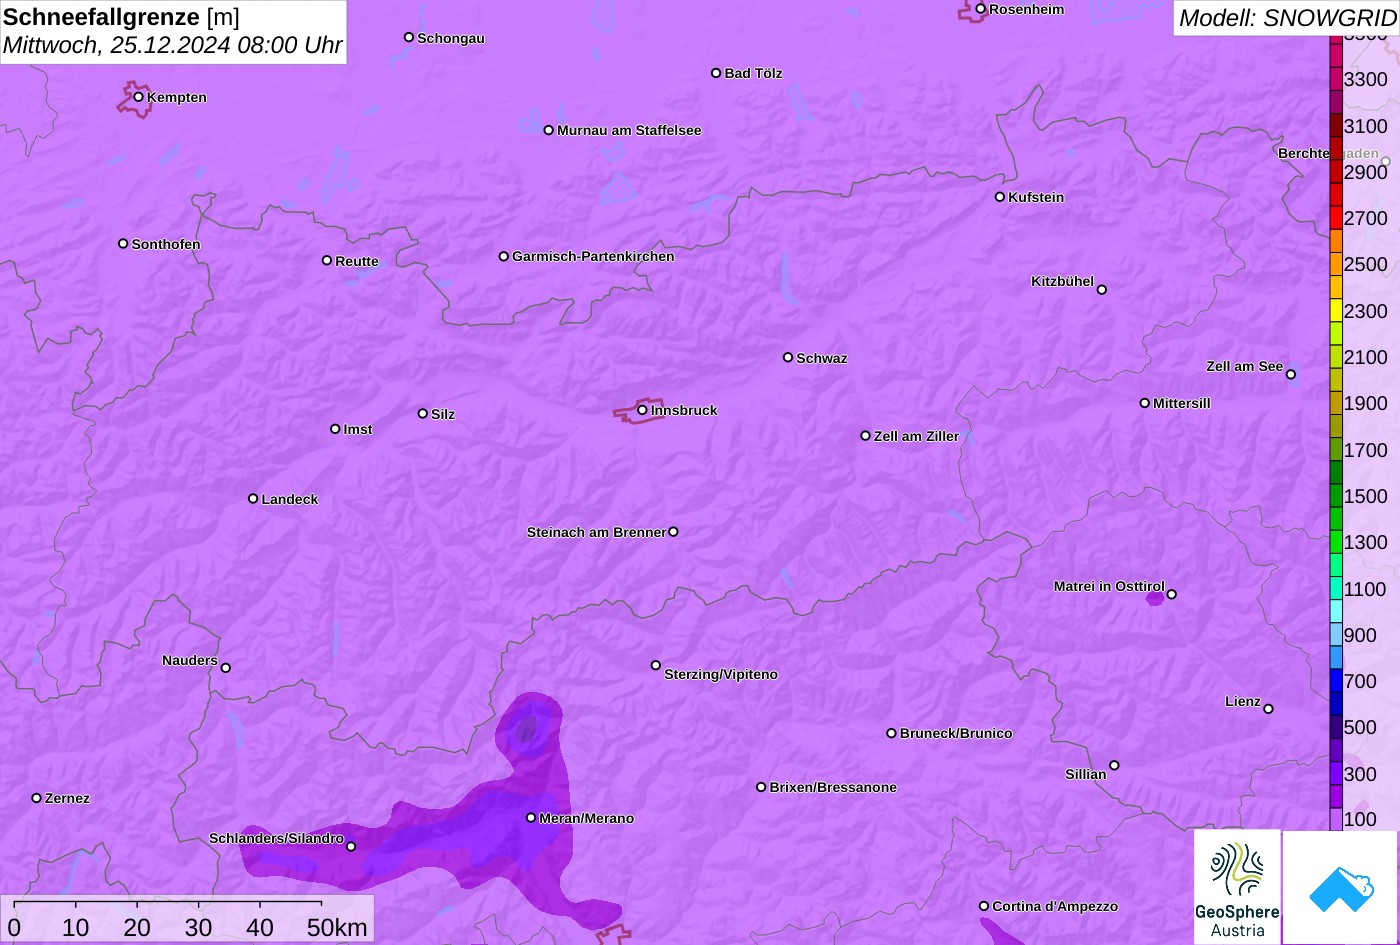Image resolution: width=1400 pixels, height=945 pixels.
Task: Click the Brixen/Bressanone label
Action: tap(833, 787)
